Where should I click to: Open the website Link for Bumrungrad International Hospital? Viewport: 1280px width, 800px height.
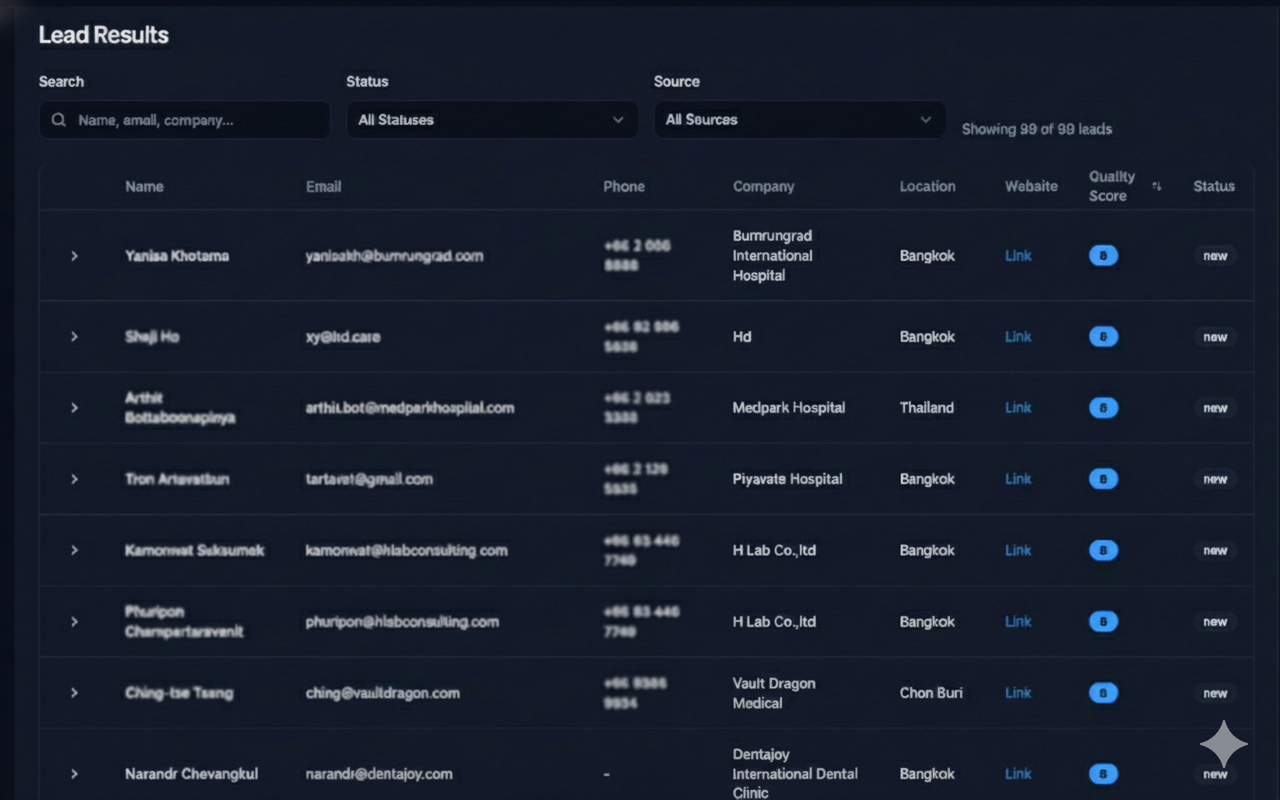[x=1017, y=255]
